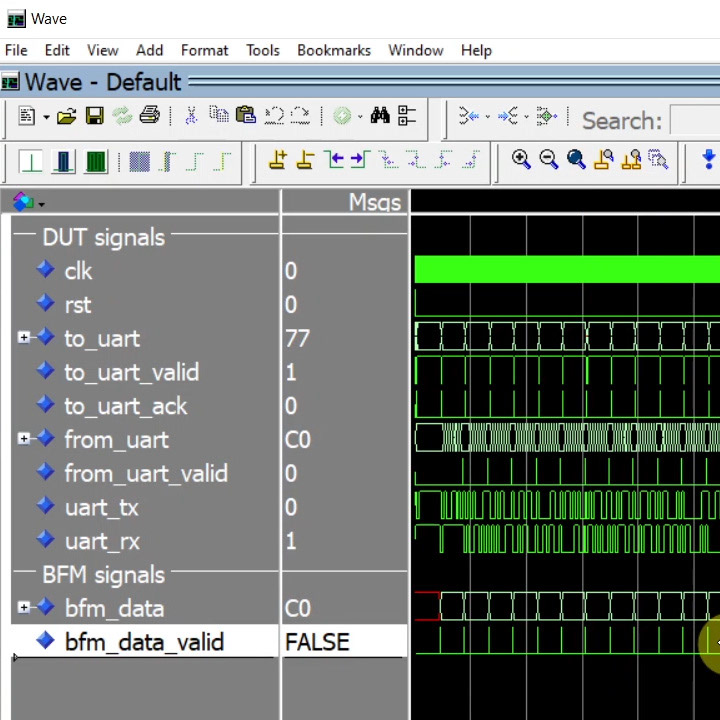Click the Search input field

point(695,120)
